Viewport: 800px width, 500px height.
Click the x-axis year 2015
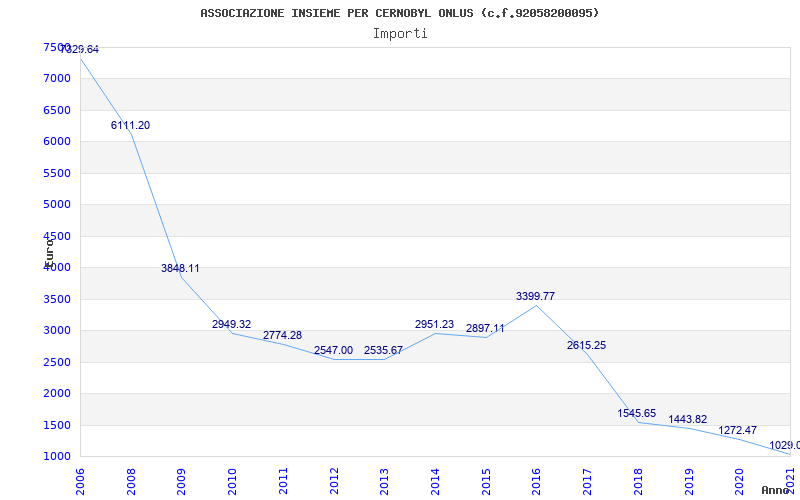[486, 481]
